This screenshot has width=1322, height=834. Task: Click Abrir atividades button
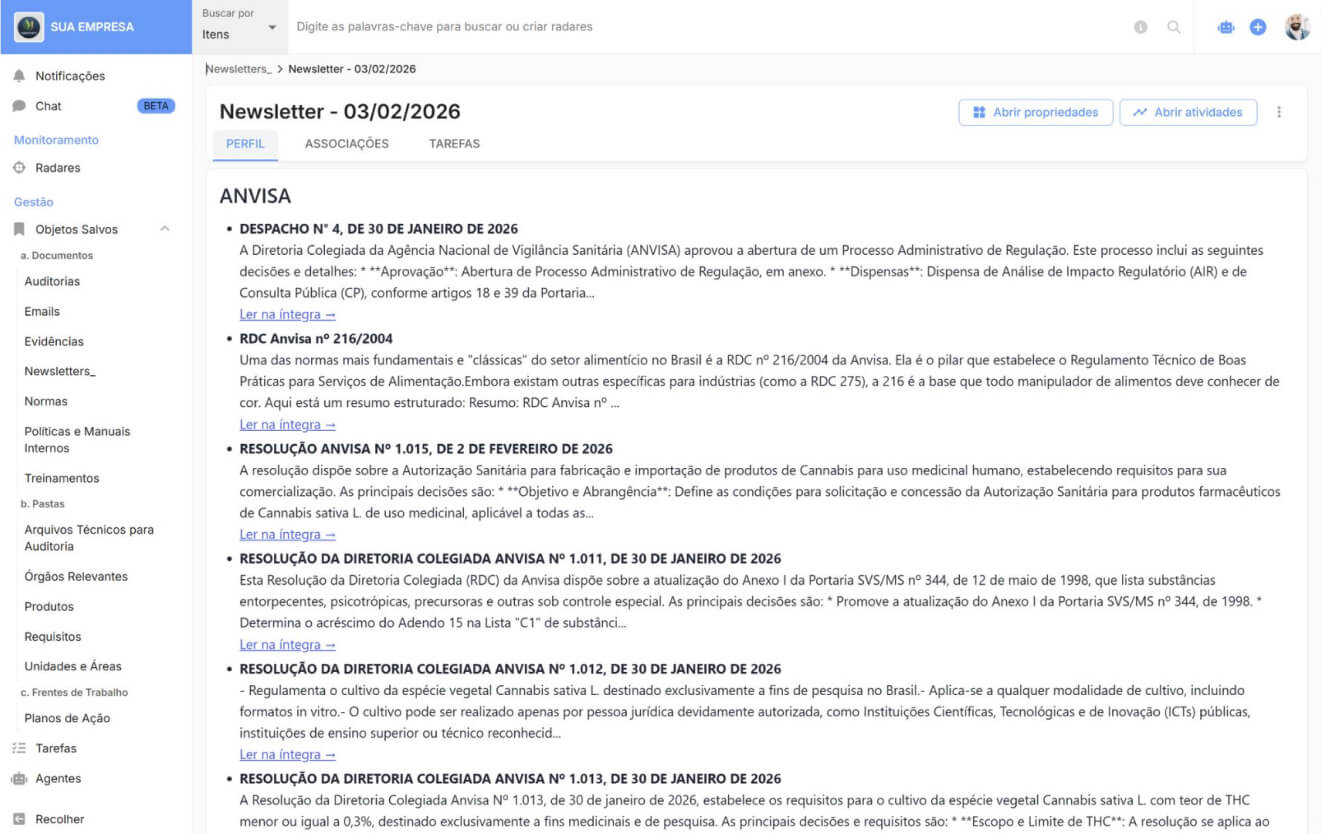point(1188,112)
